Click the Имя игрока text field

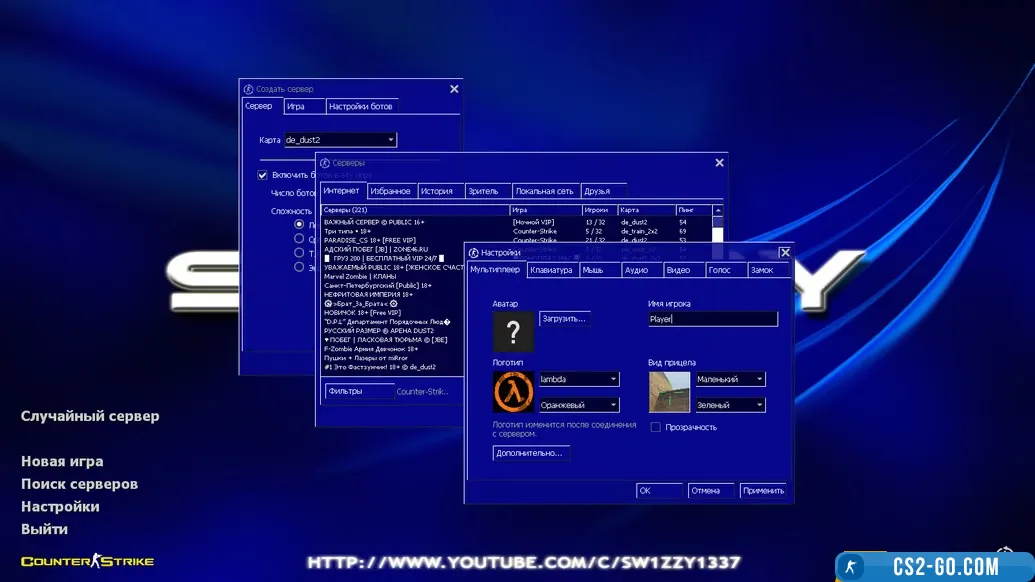(x=712, y=319)
